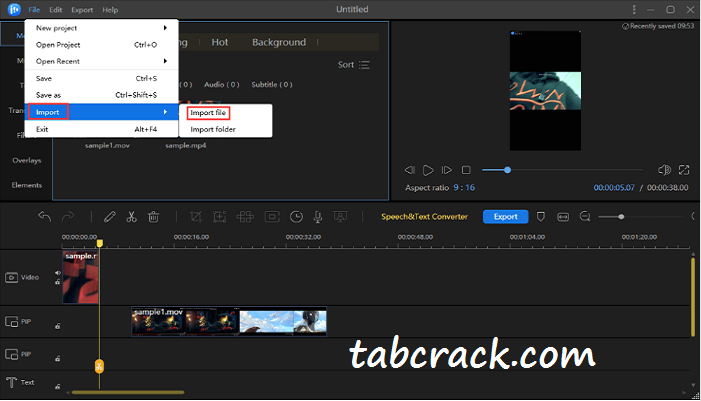Click the blue Export button
The width and height of the screenshot is (701, 401).
coord(506,217)
